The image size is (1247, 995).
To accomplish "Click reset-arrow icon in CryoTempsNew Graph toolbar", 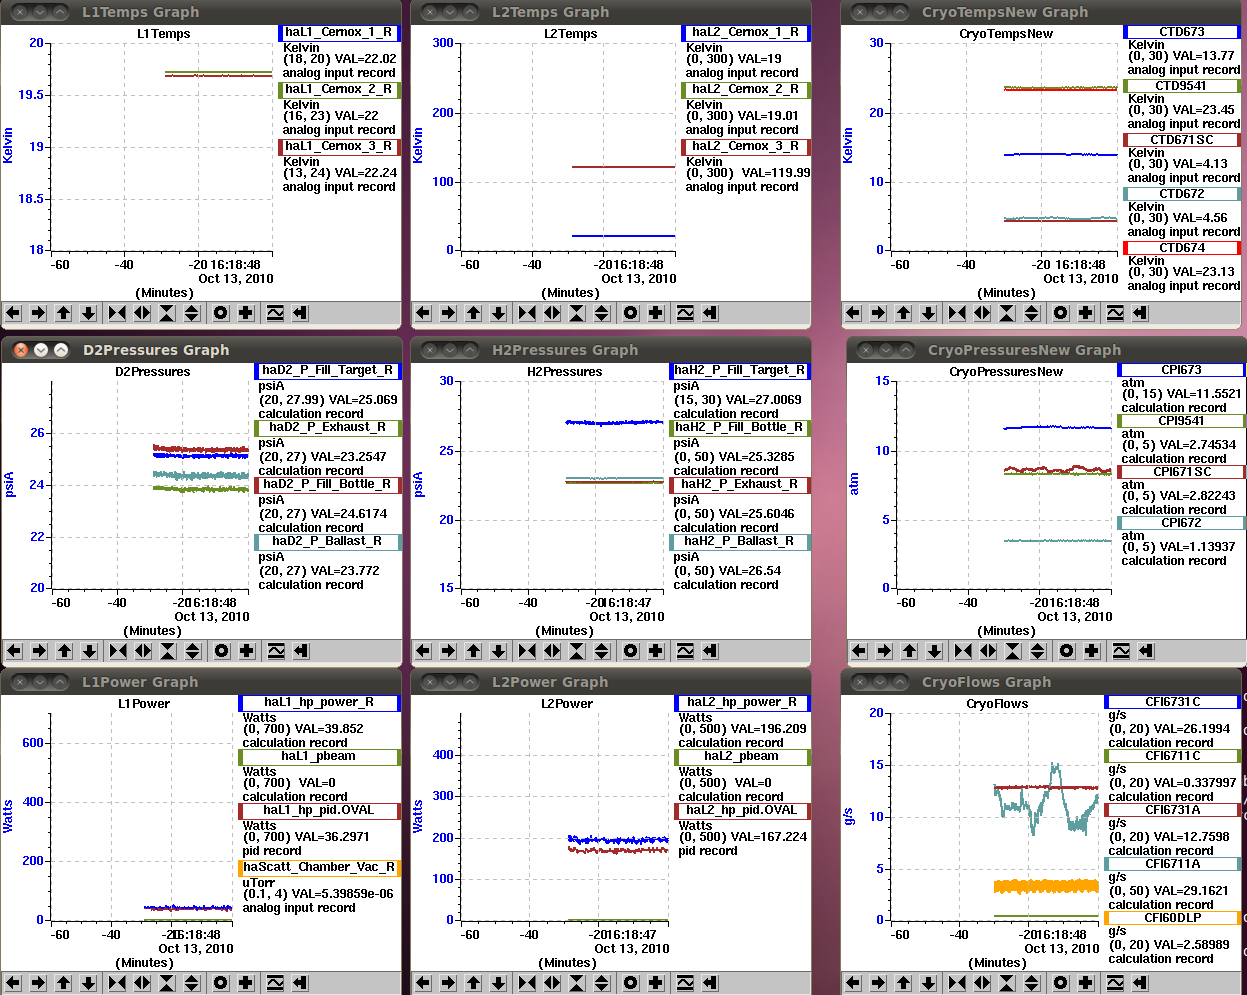I will point(1140,313).
